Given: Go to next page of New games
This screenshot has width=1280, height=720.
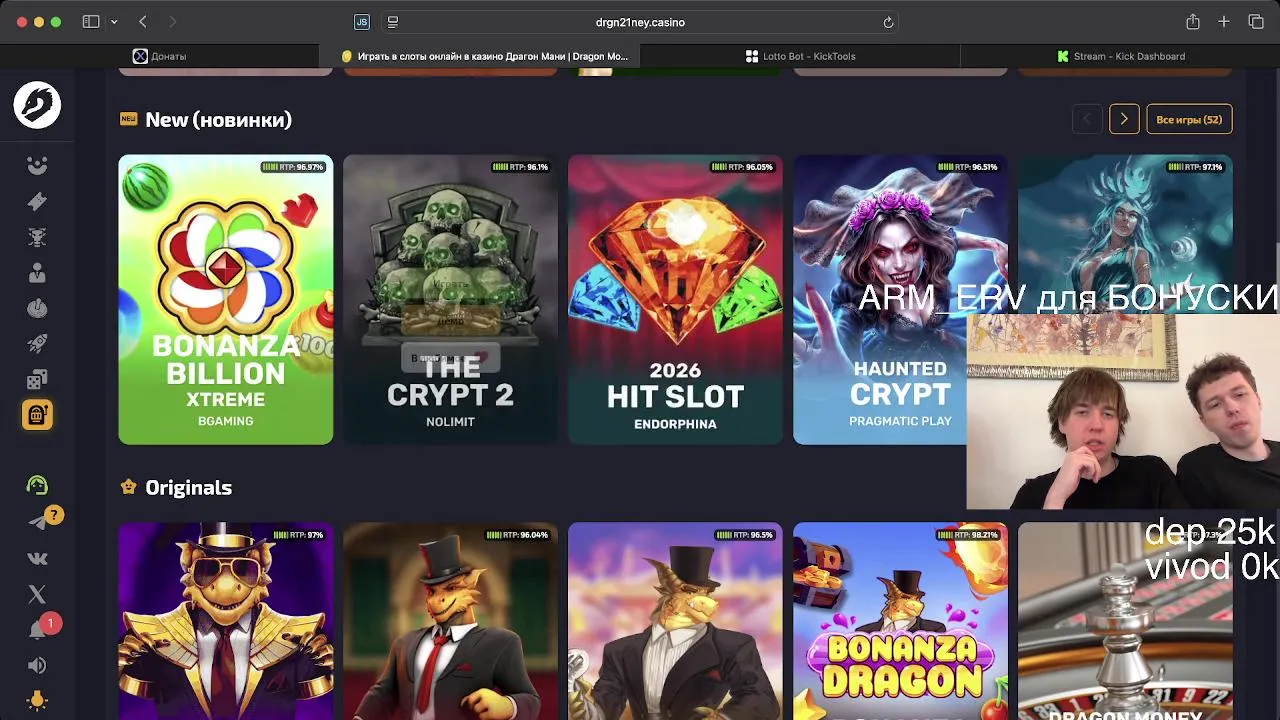Looking at the screenshot, I should [1124, 119].
